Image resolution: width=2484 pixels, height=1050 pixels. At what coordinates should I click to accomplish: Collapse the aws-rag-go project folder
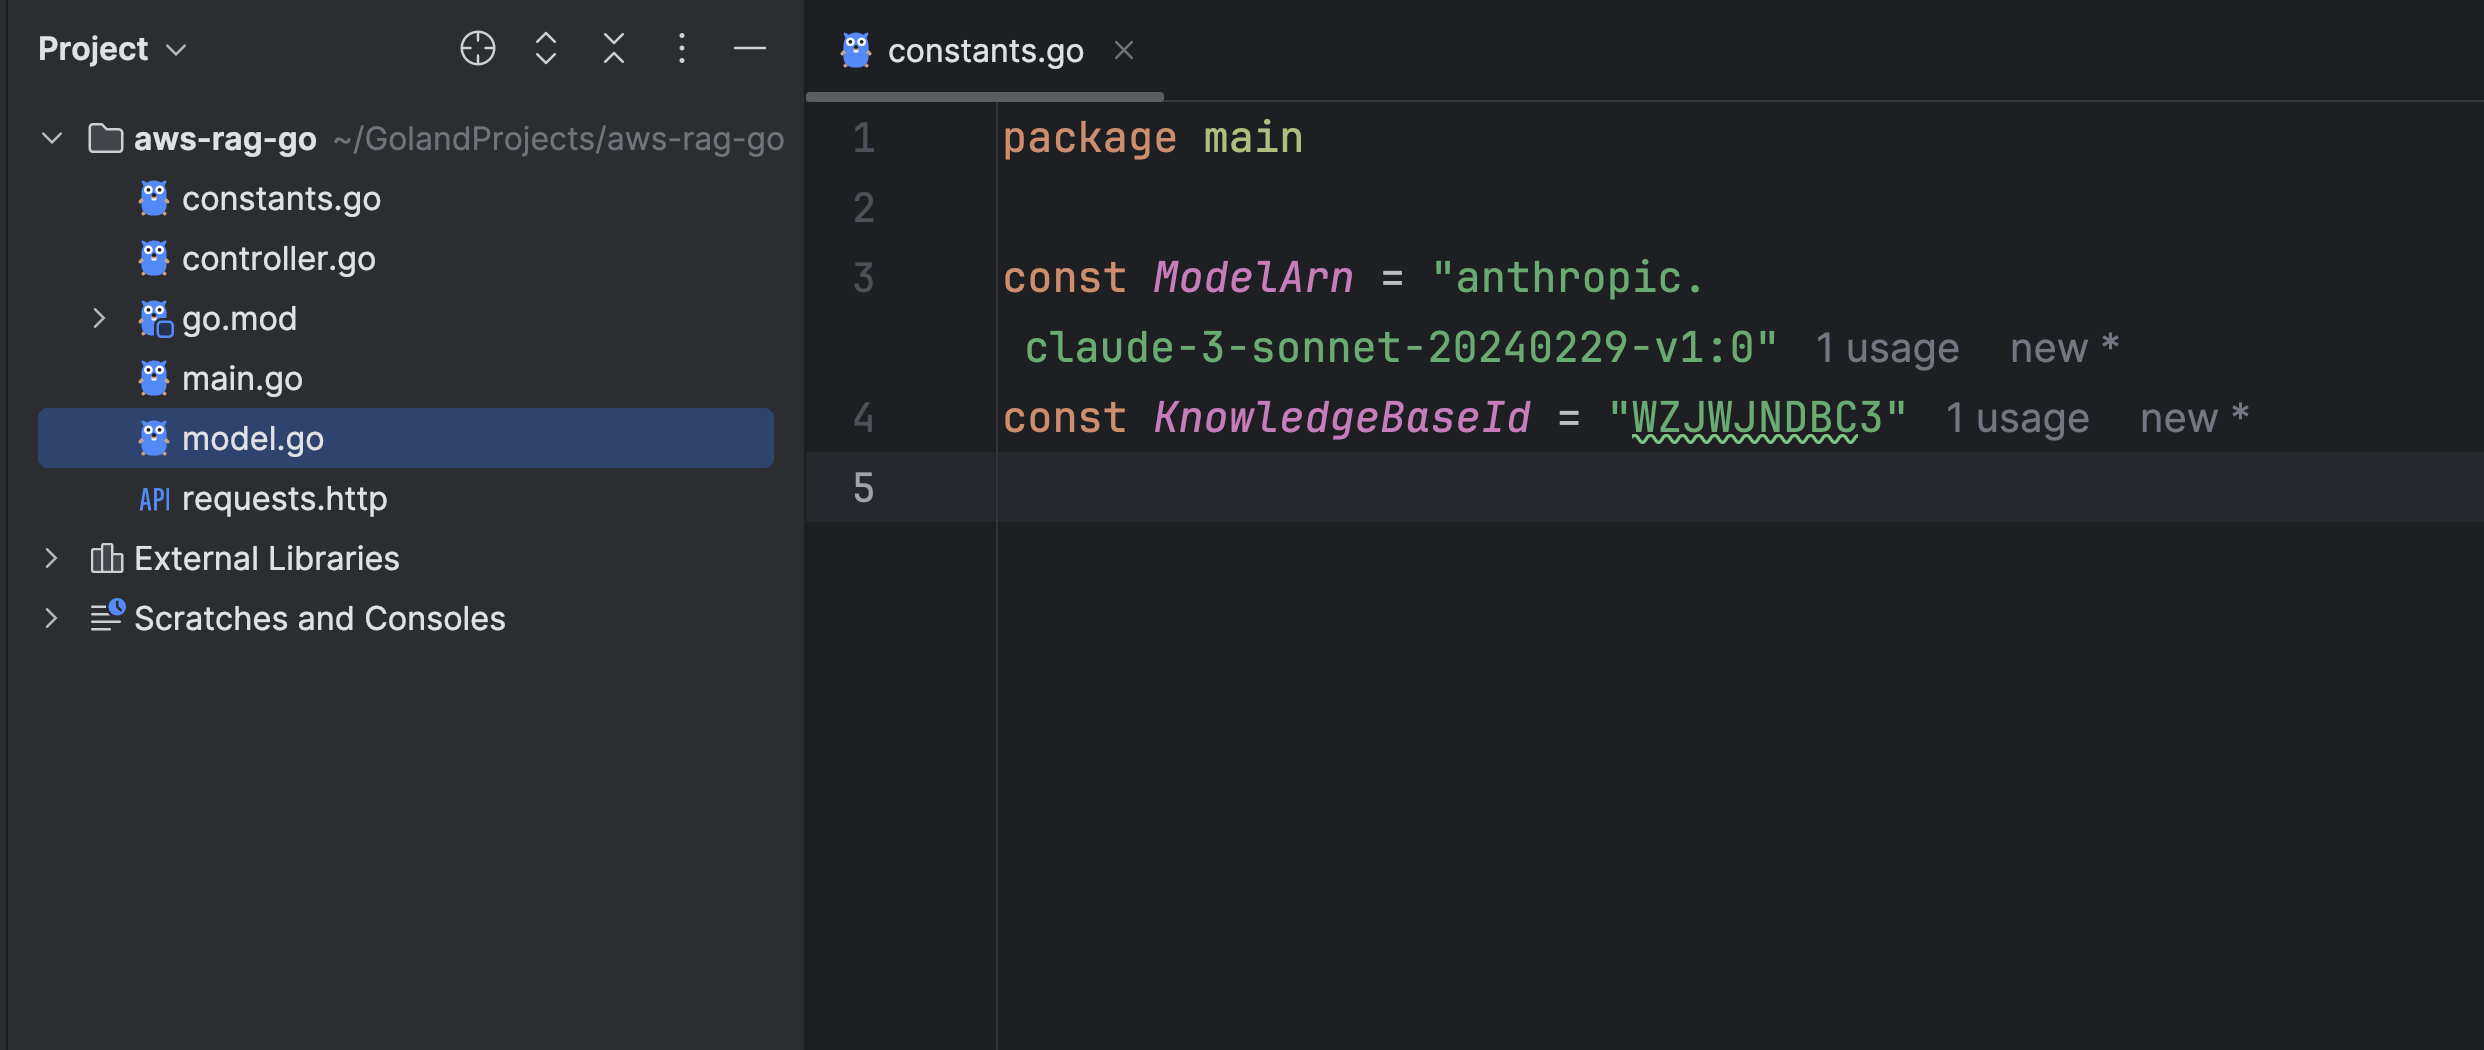click(x=52, y=139)
